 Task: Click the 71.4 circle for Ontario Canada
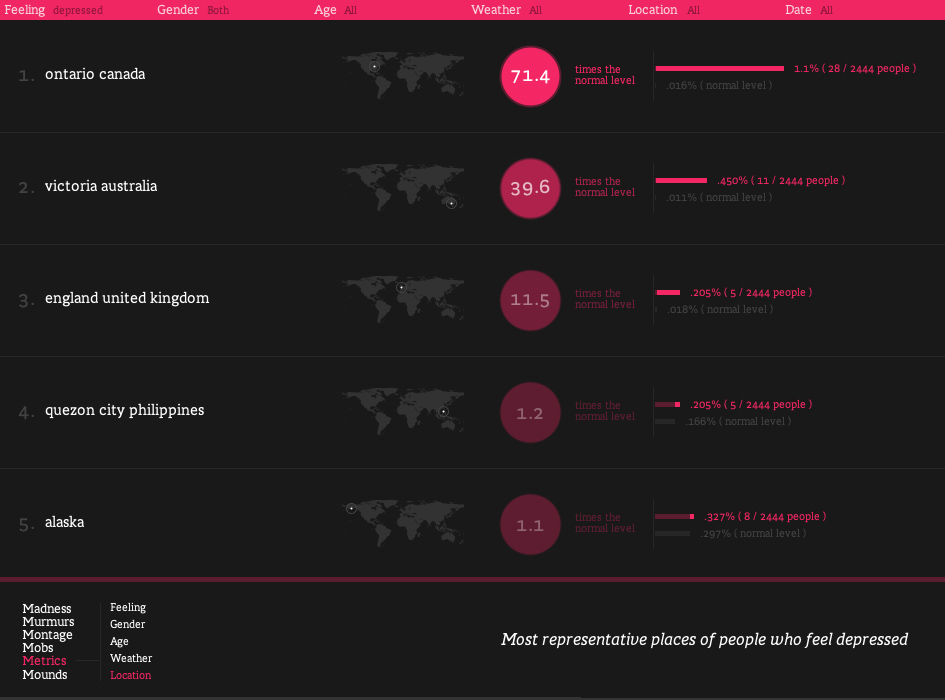[530, 77]
